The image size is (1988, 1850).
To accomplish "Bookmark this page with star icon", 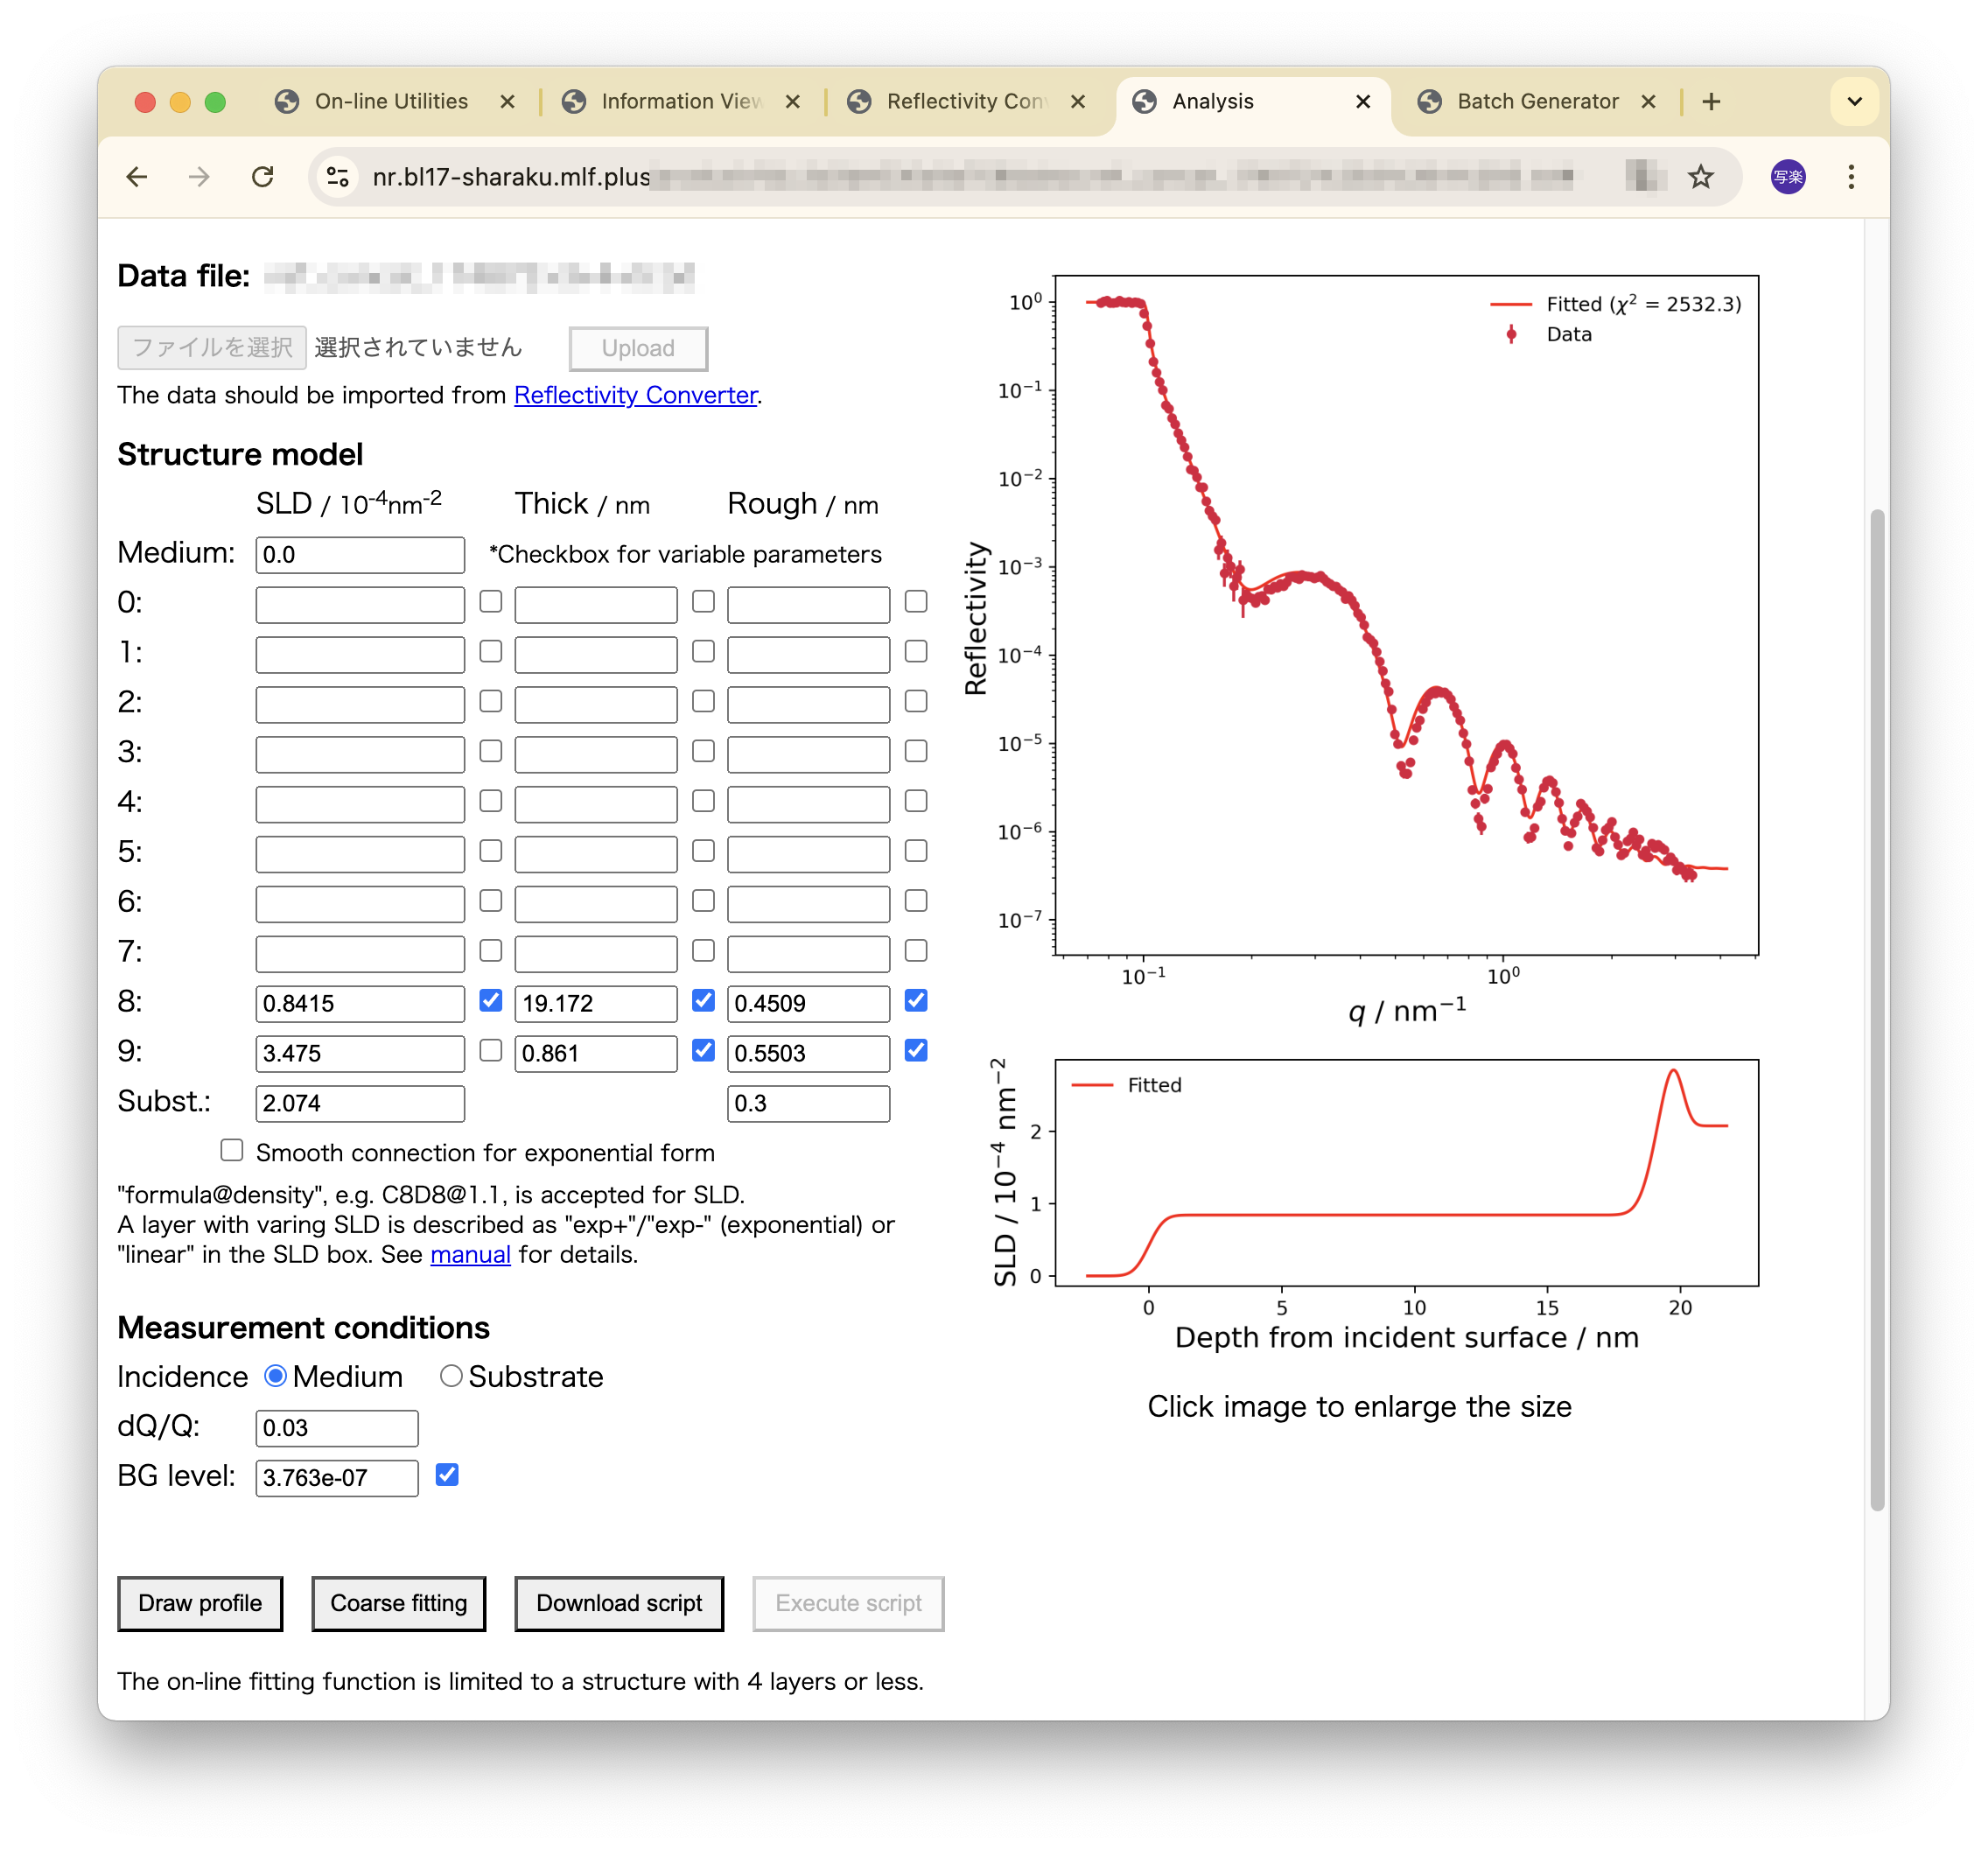I will click(x=1700, y=178).
